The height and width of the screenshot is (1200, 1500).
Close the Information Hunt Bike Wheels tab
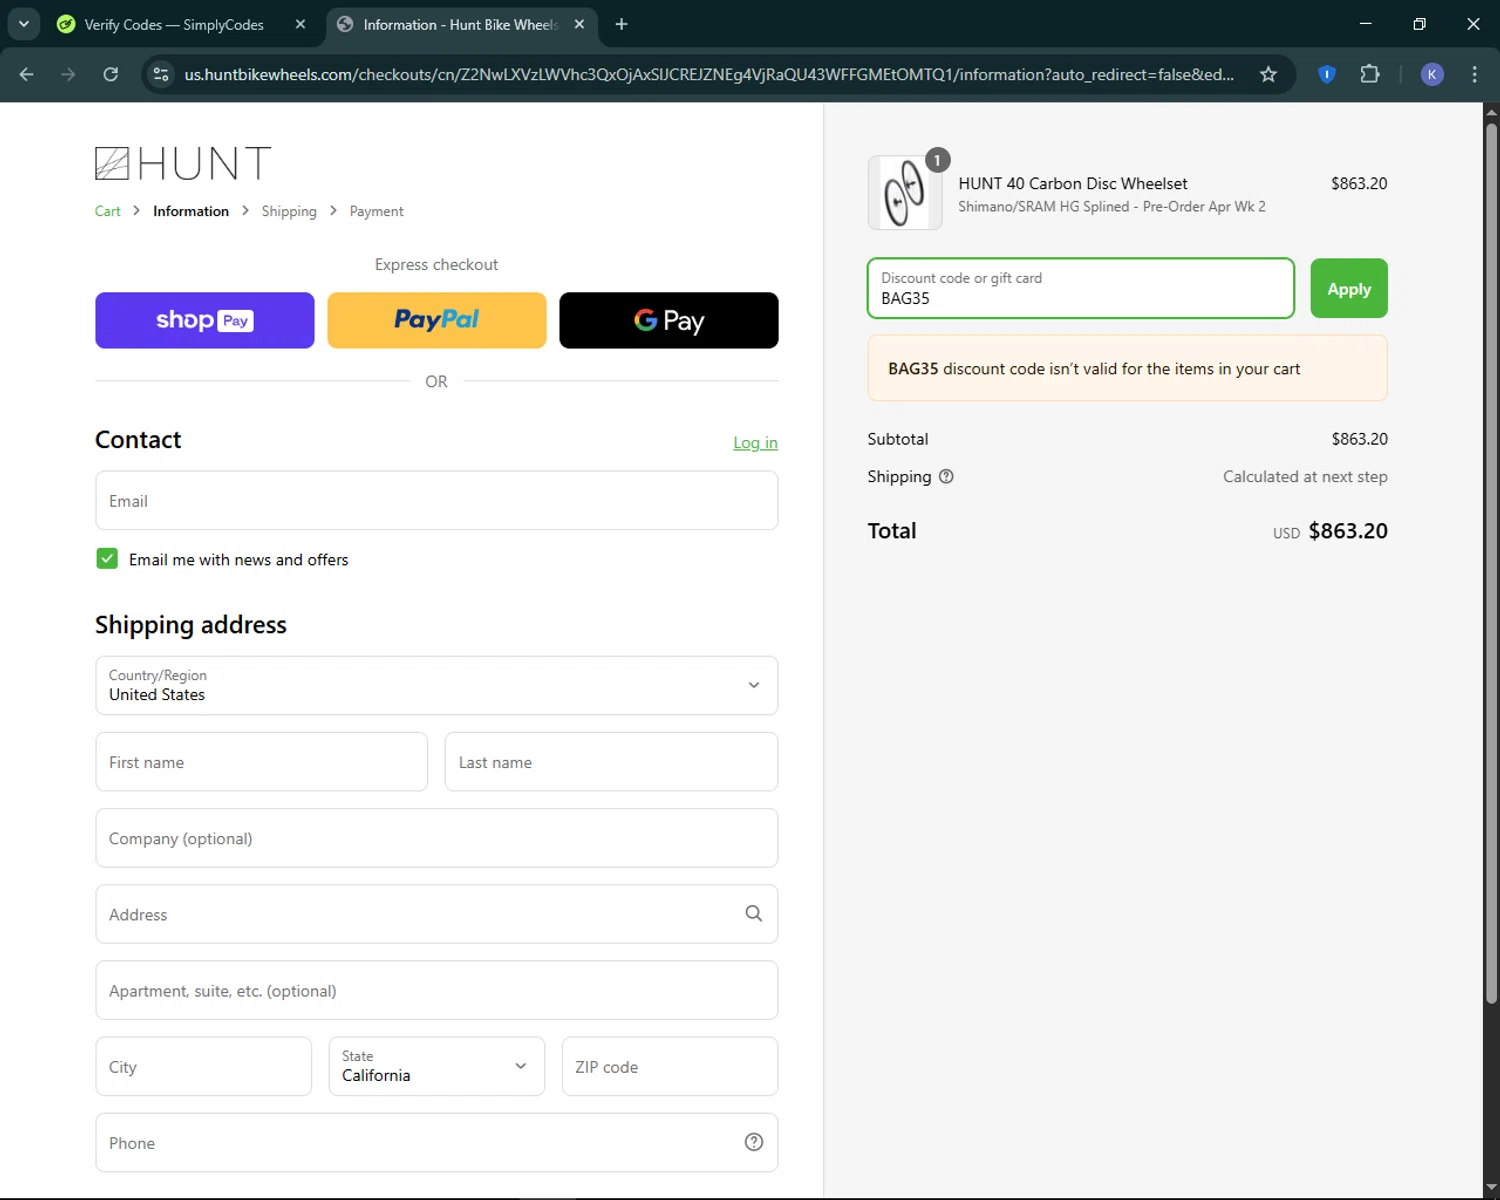tap(579, 24)
